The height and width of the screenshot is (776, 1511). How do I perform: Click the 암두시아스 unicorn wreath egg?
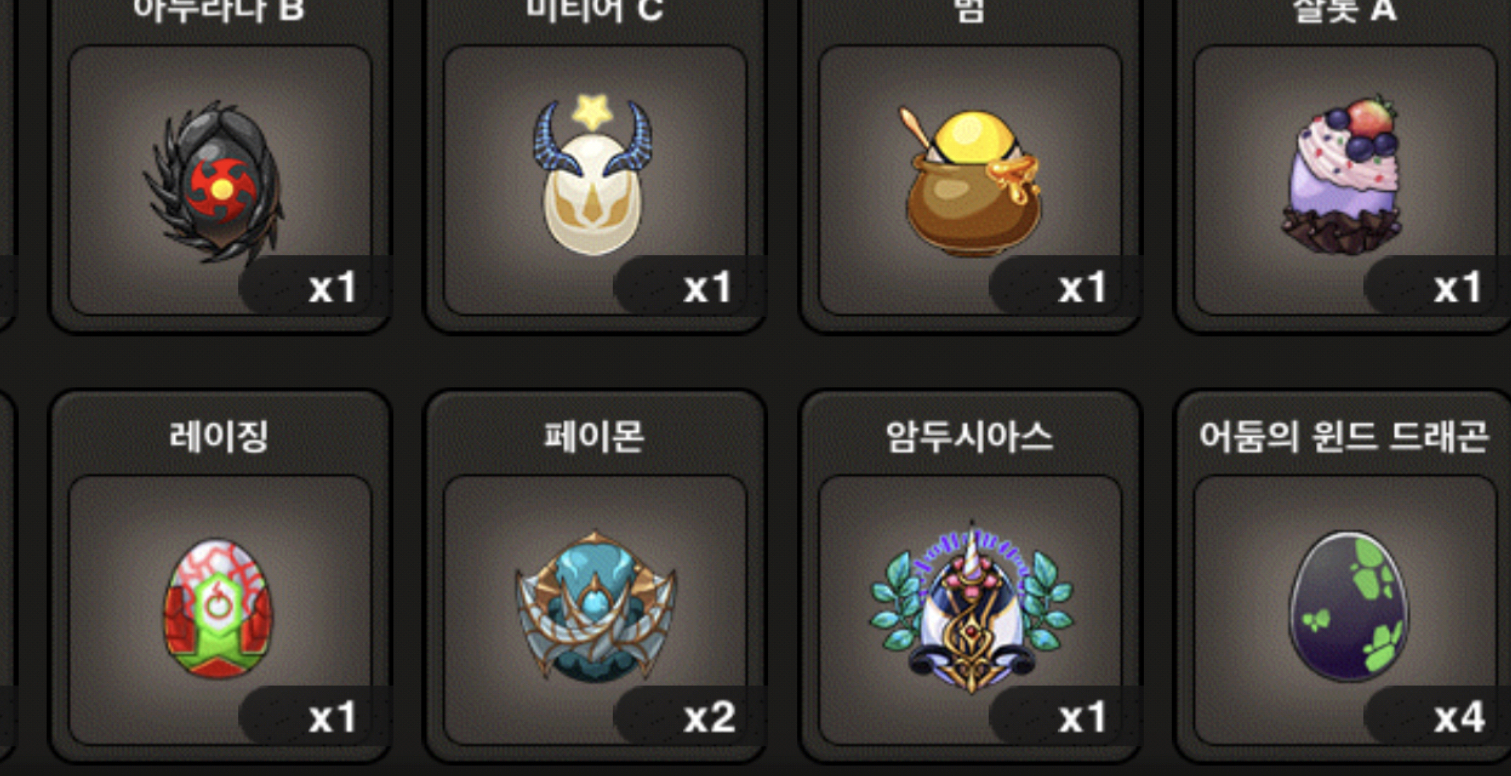pos(971,607)
